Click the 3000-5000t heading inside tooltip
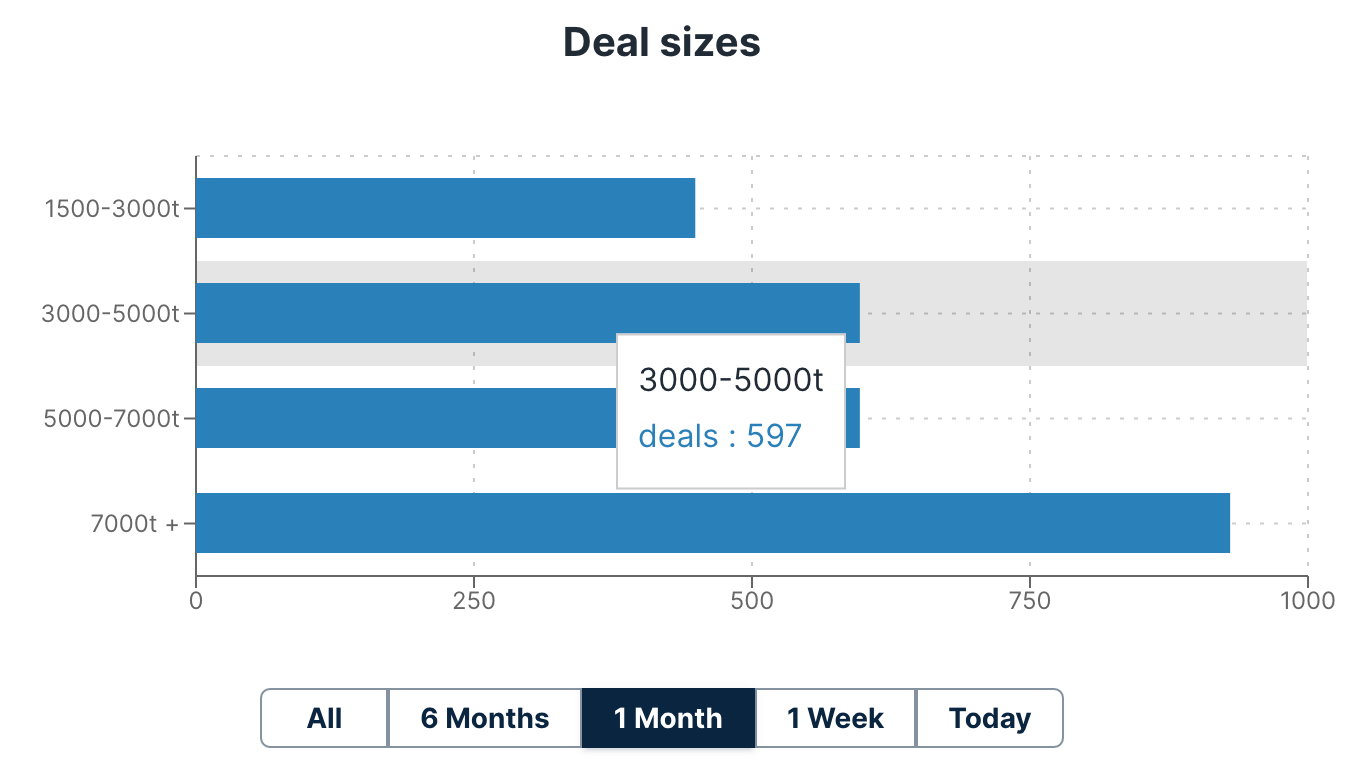Viewport: 1370px width, 770px height. coord(731,381)
